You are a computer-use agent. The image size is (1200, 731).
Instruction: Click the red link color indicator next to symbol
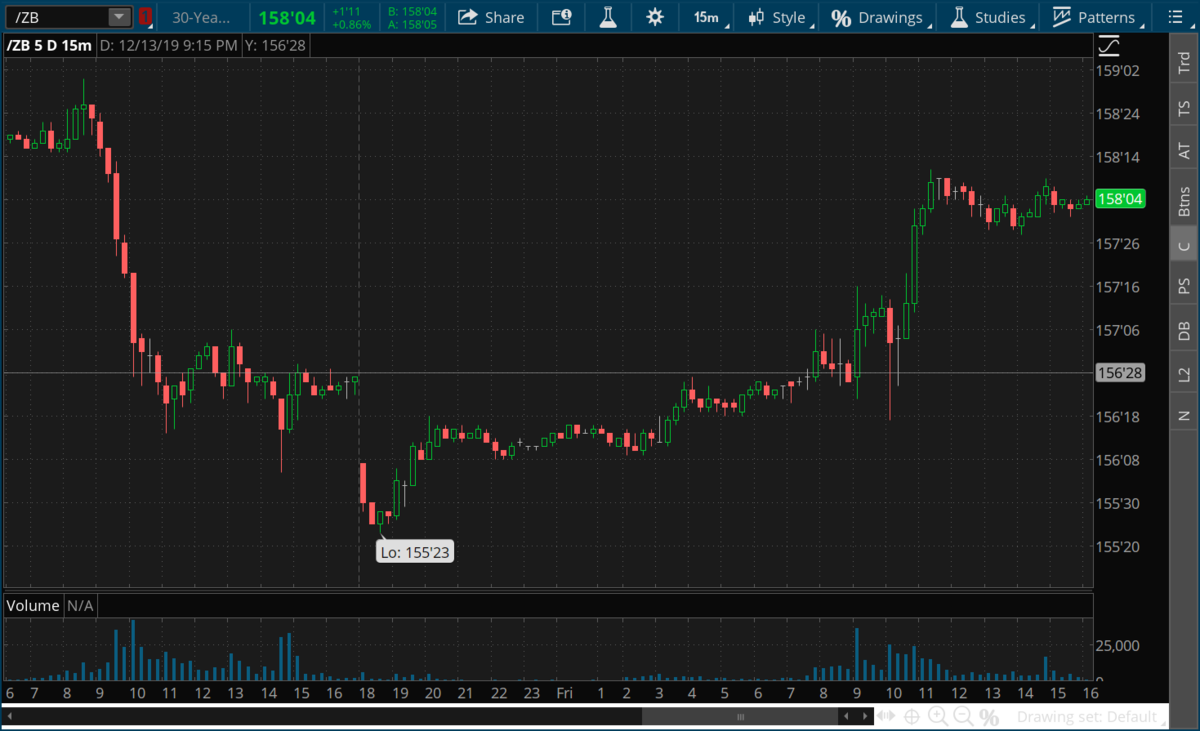coord(145,17)
